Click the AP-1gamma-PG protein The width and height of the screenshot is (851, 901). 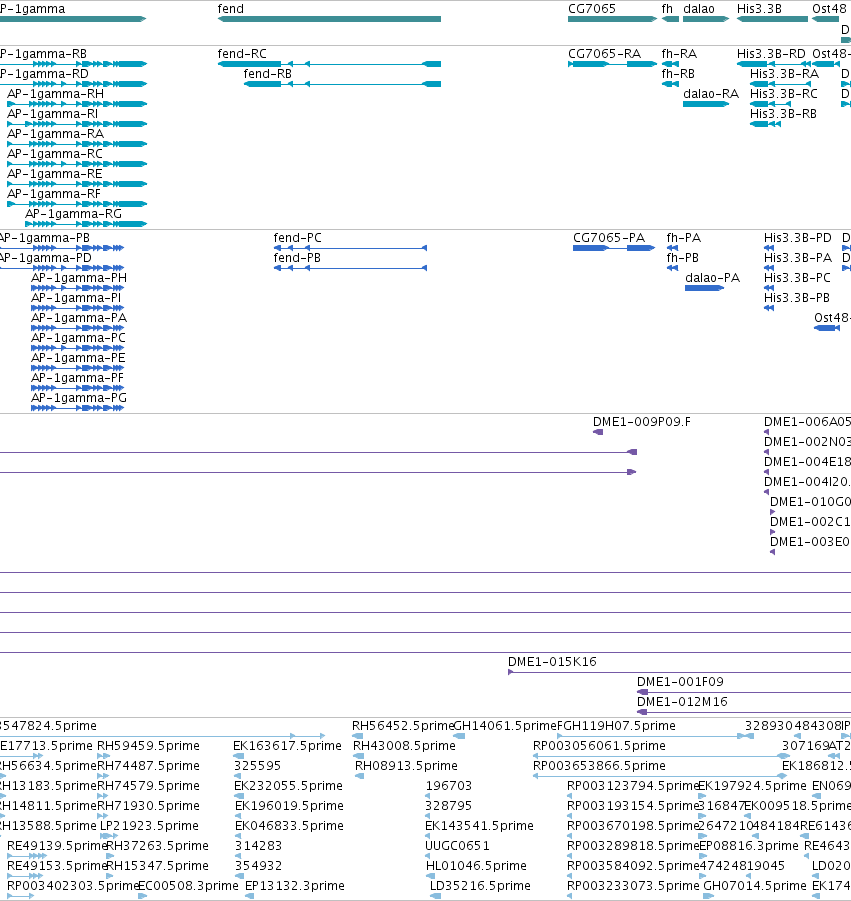click(x=78, y=409)
